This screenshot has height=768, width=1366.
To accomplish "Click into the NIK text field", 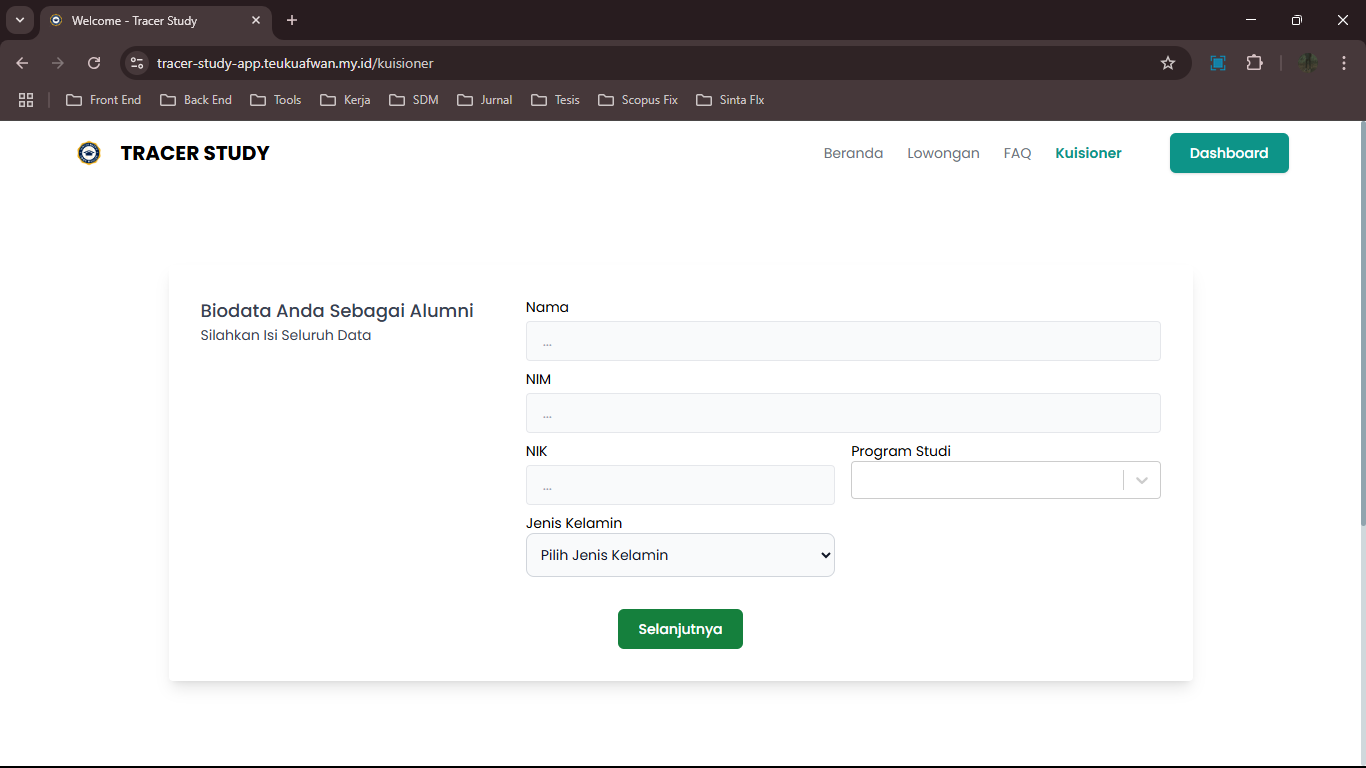I will point(679,485).
